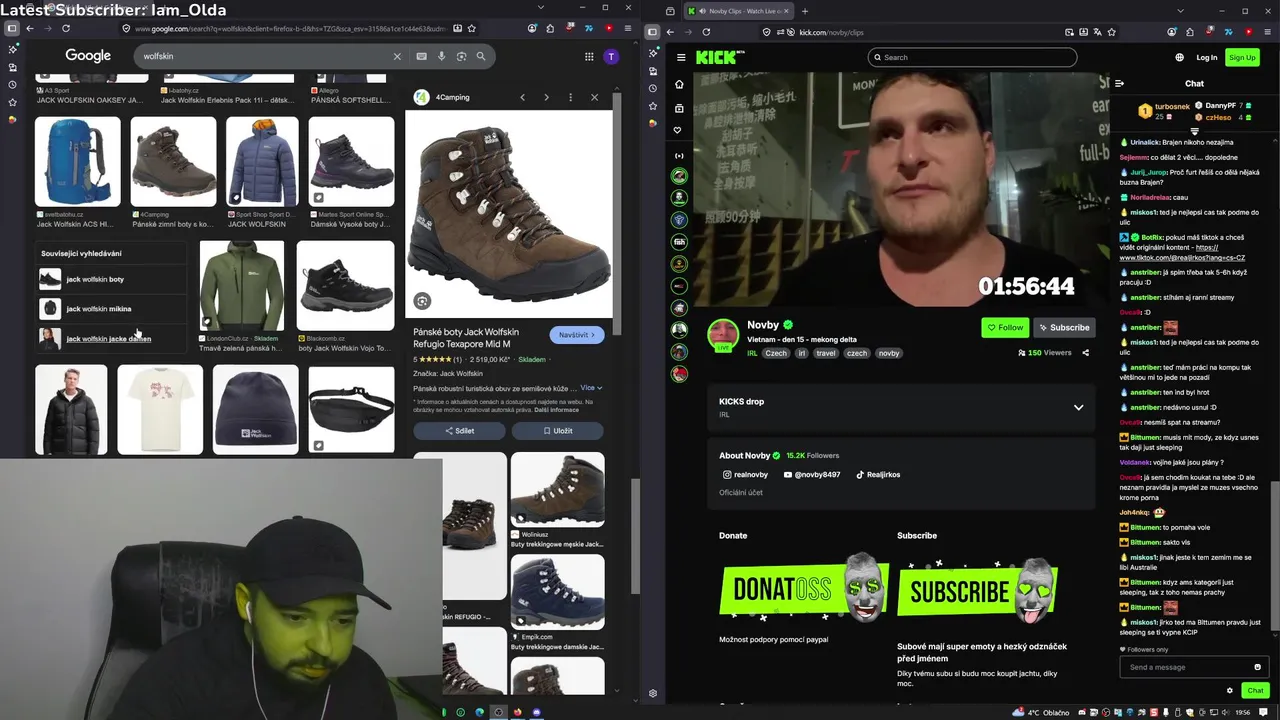This screenshot has height=720, width=1280.
Task: Select green jacket thumbnail from LondonClub.cz
Action: [x=241, y=286]
